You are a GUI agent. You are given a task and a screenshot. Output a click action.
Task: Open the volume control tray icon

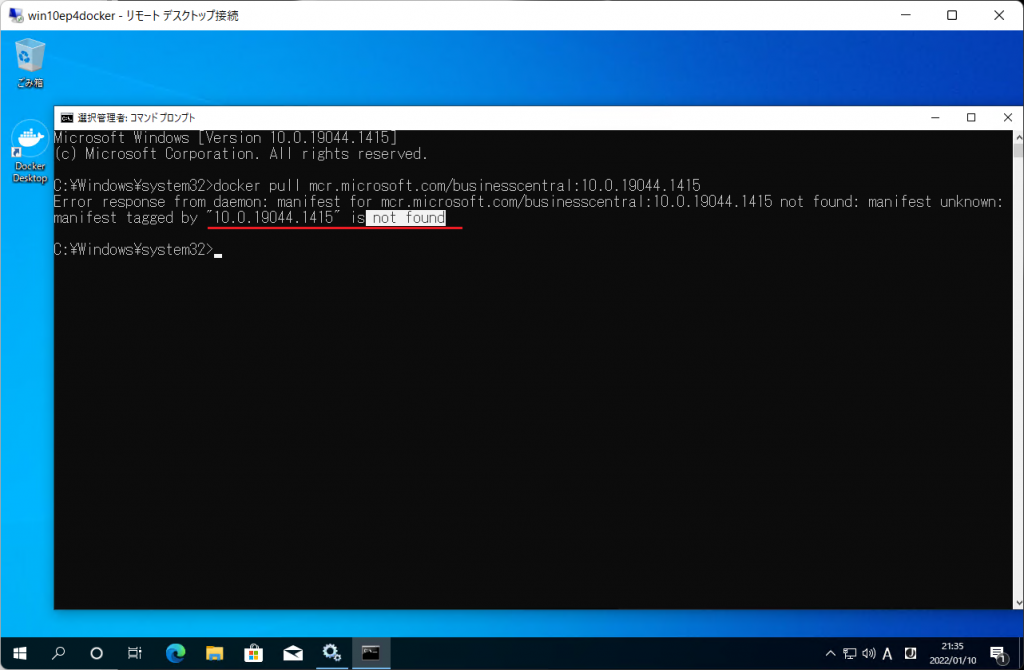(x=869, y=653)
